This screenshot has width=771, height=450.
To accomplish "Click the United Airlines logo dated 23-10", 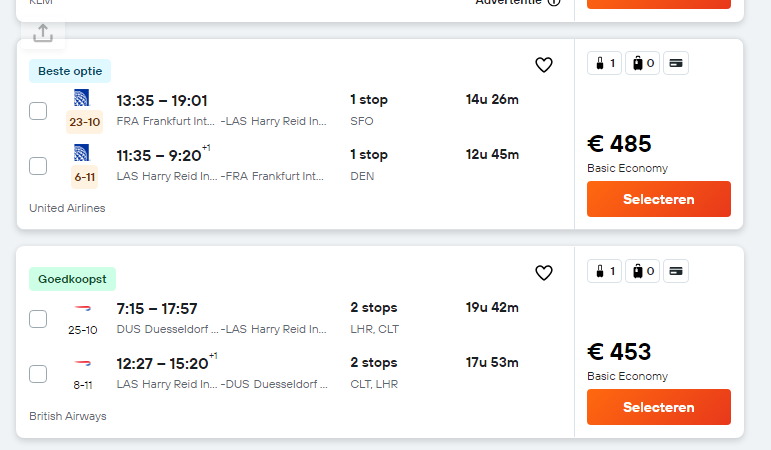I will [x=82, y=98].
